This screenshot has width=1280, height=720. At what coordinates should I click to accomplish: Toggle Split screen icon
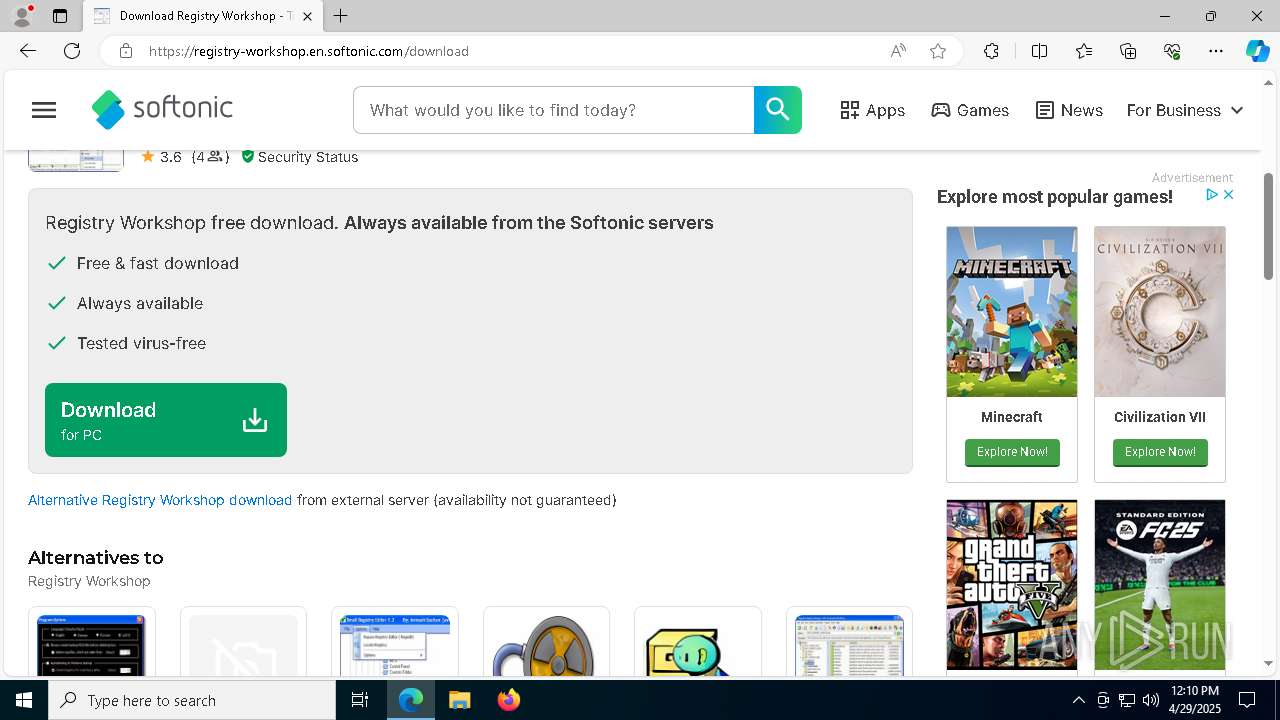click(1039, 51)
